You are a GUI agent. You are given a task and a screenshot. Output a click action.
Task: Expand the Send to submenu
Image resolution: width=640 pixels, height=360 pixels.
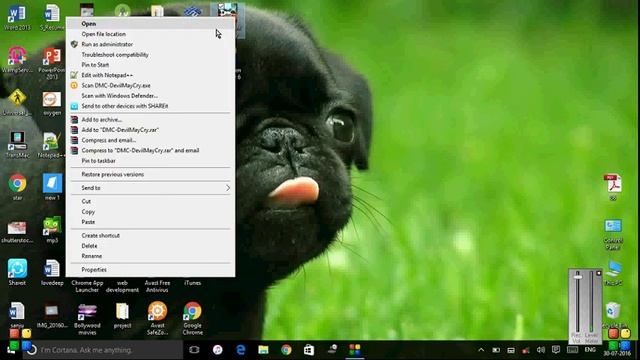(x=150, y=188)
